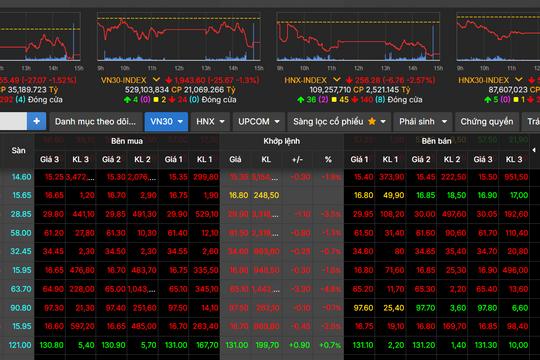
Task: Open the Danh mục theo dõi tab
Action: pos(95,122)
